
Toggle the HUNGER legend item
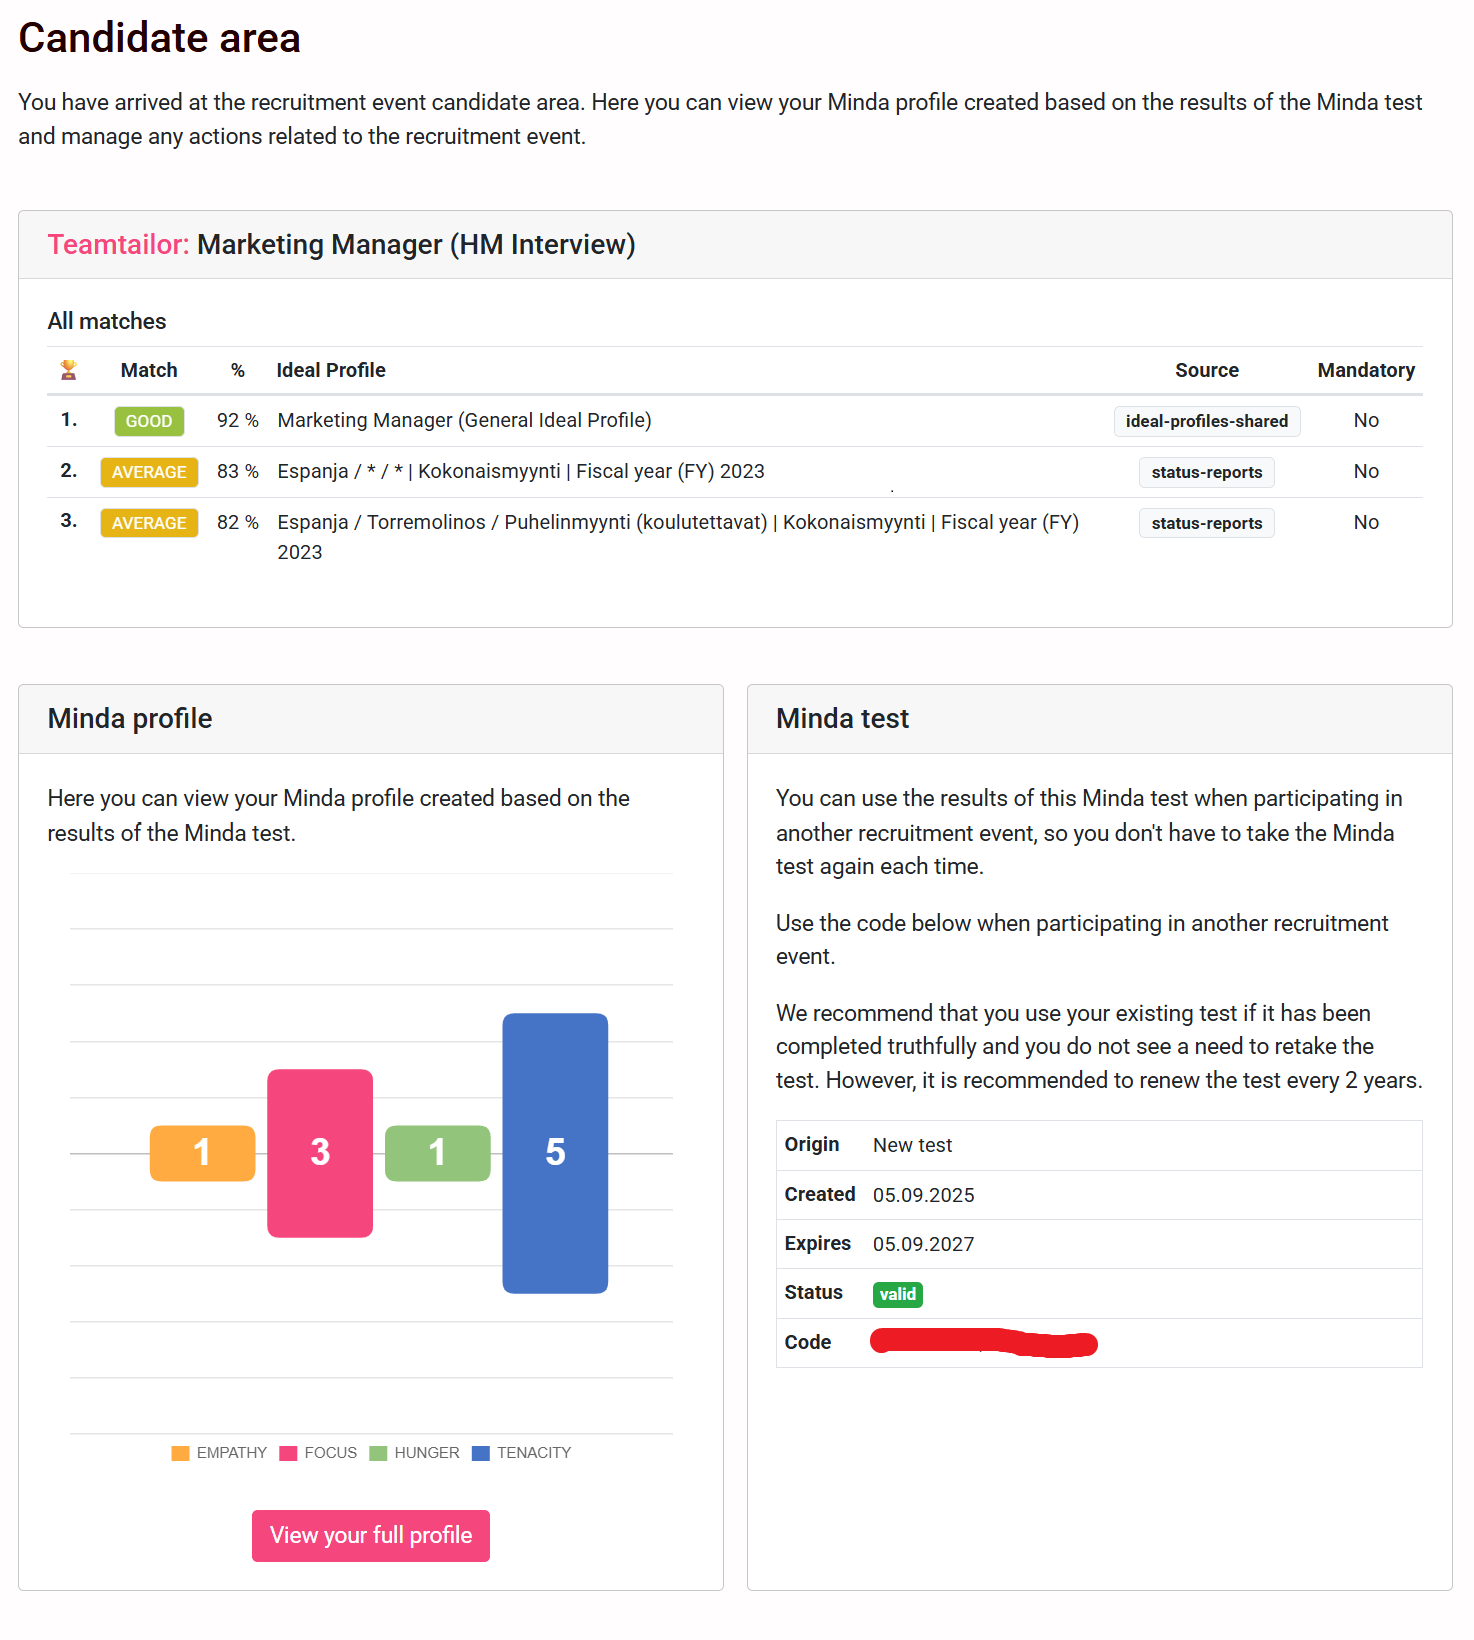click(414, 1453)
